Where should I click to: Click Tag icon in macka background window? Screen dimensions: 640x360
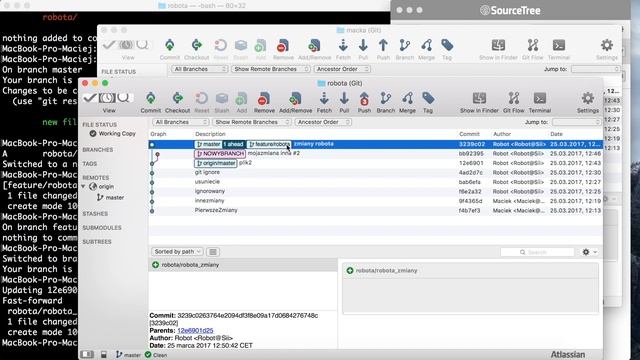coord(447,45)
